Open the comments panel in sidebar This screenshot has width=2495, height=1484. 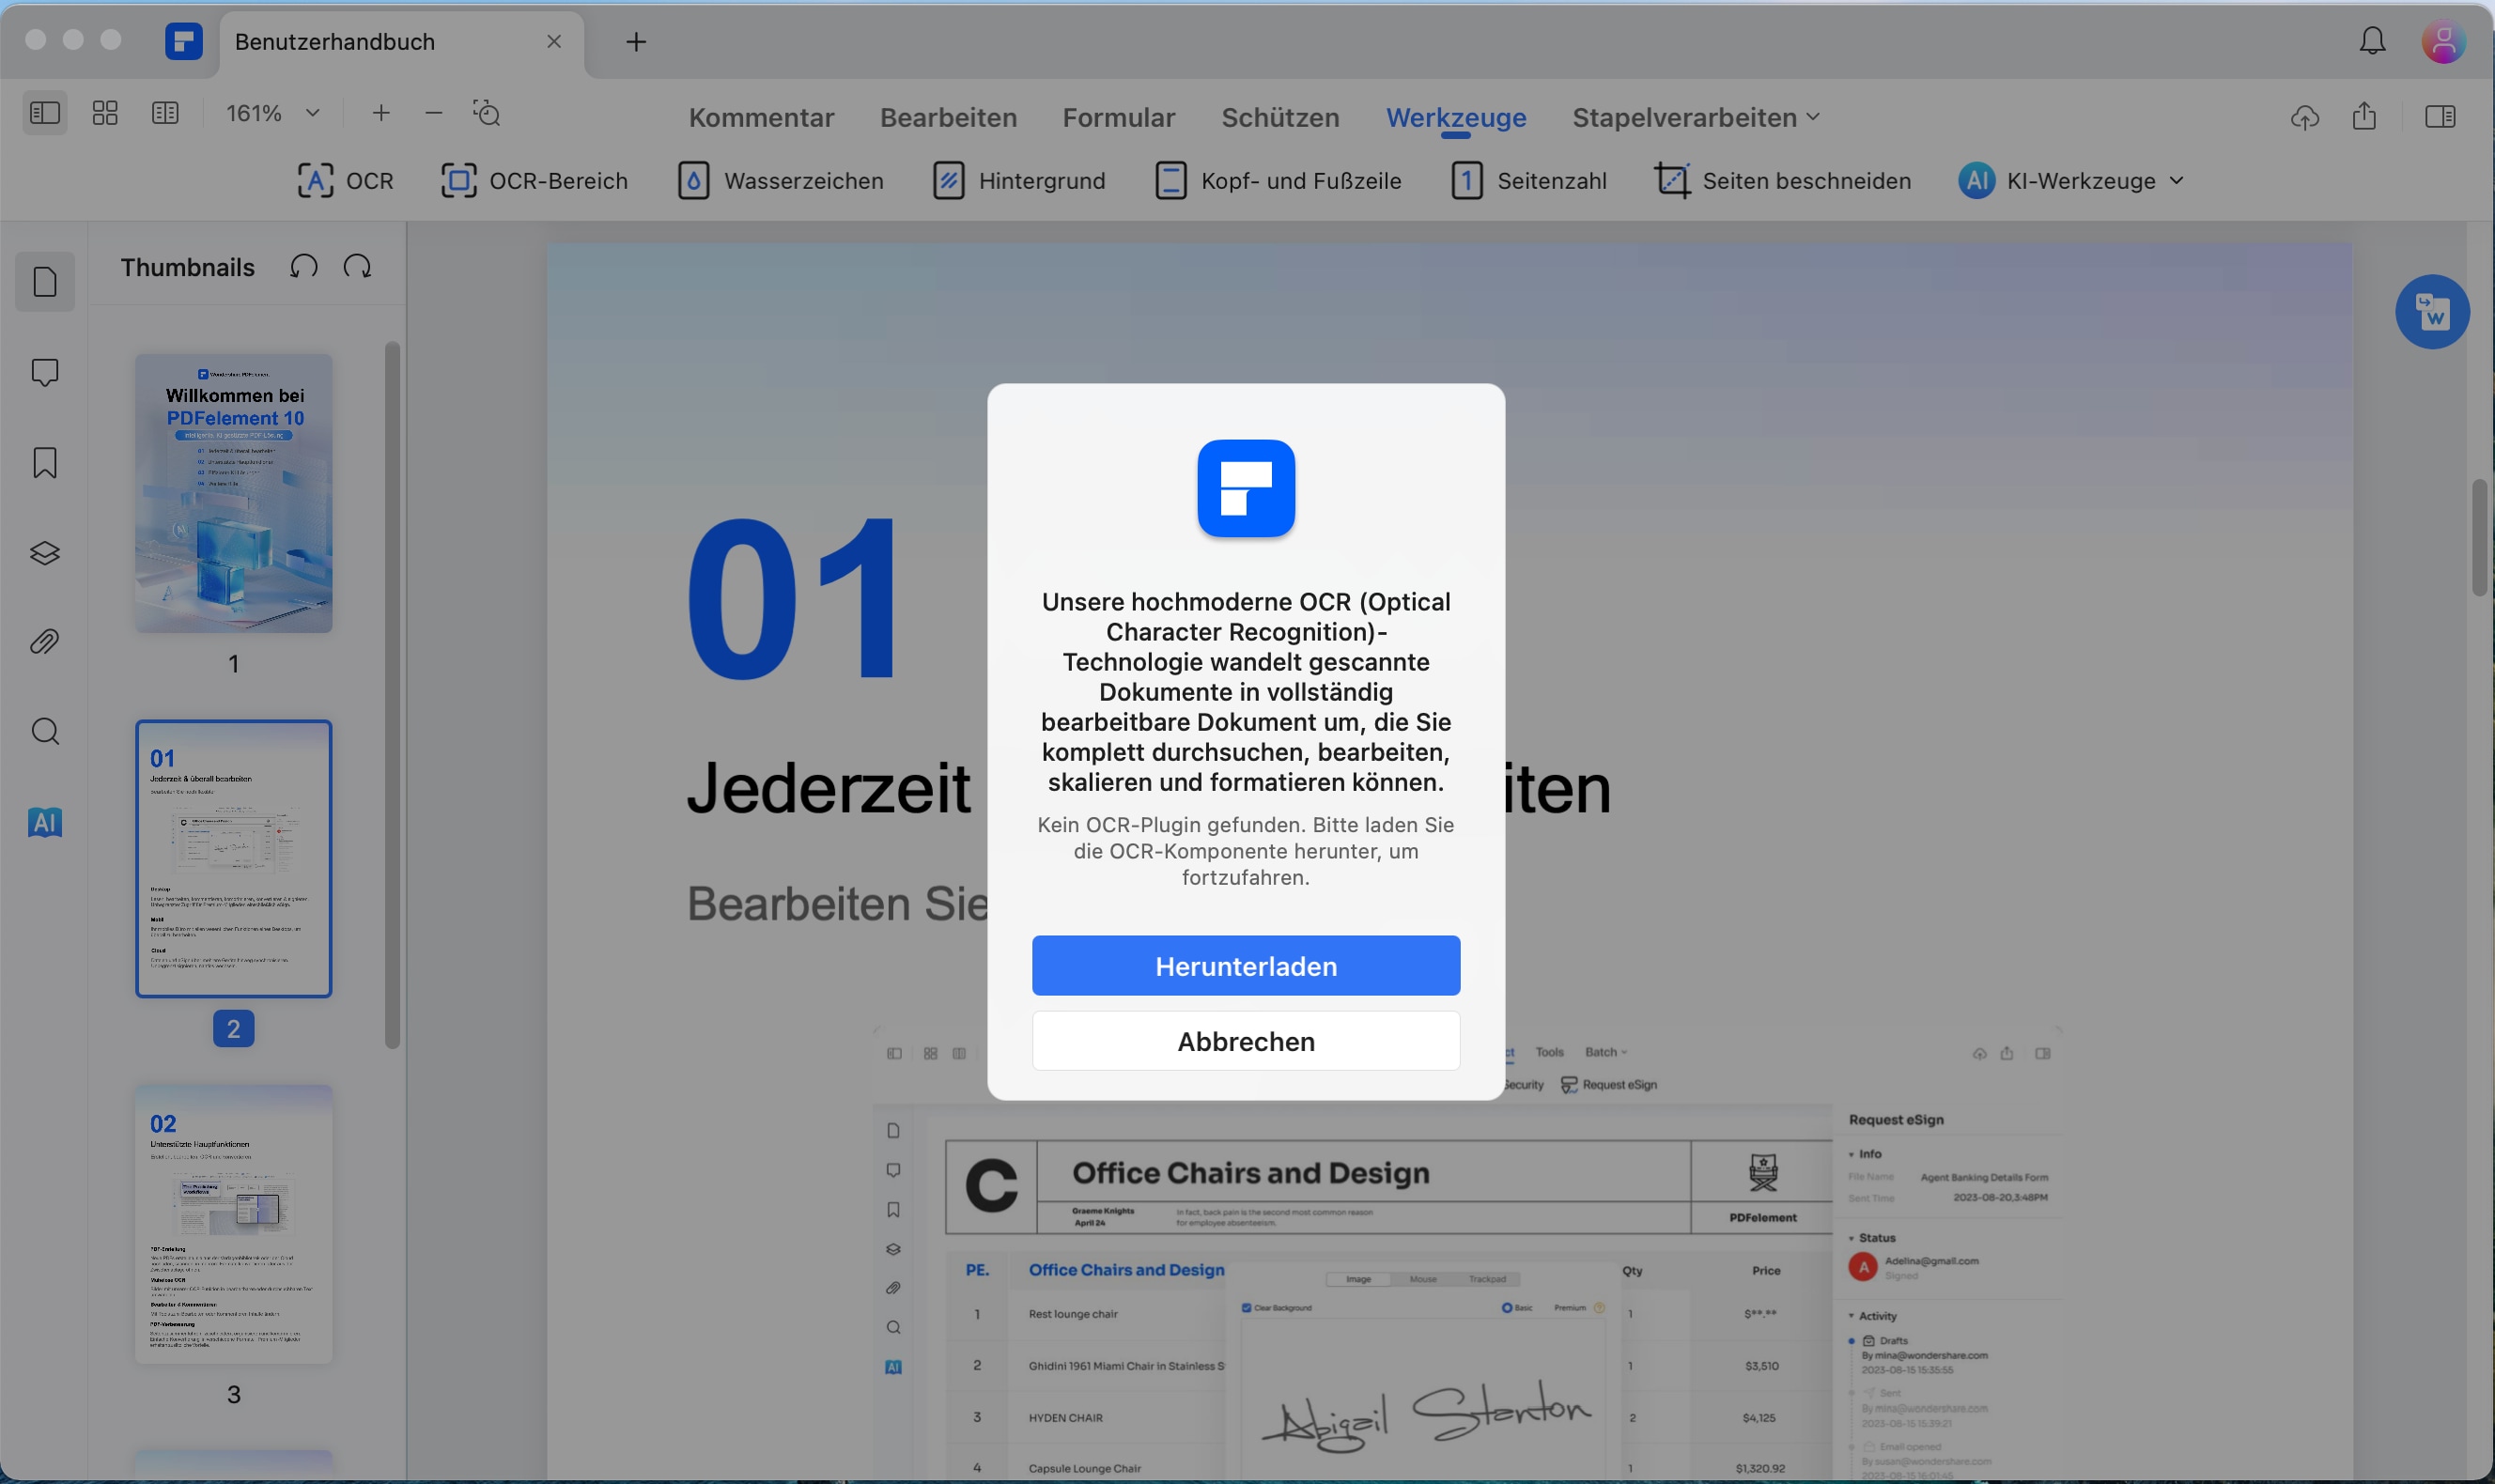tap(45, 372)
